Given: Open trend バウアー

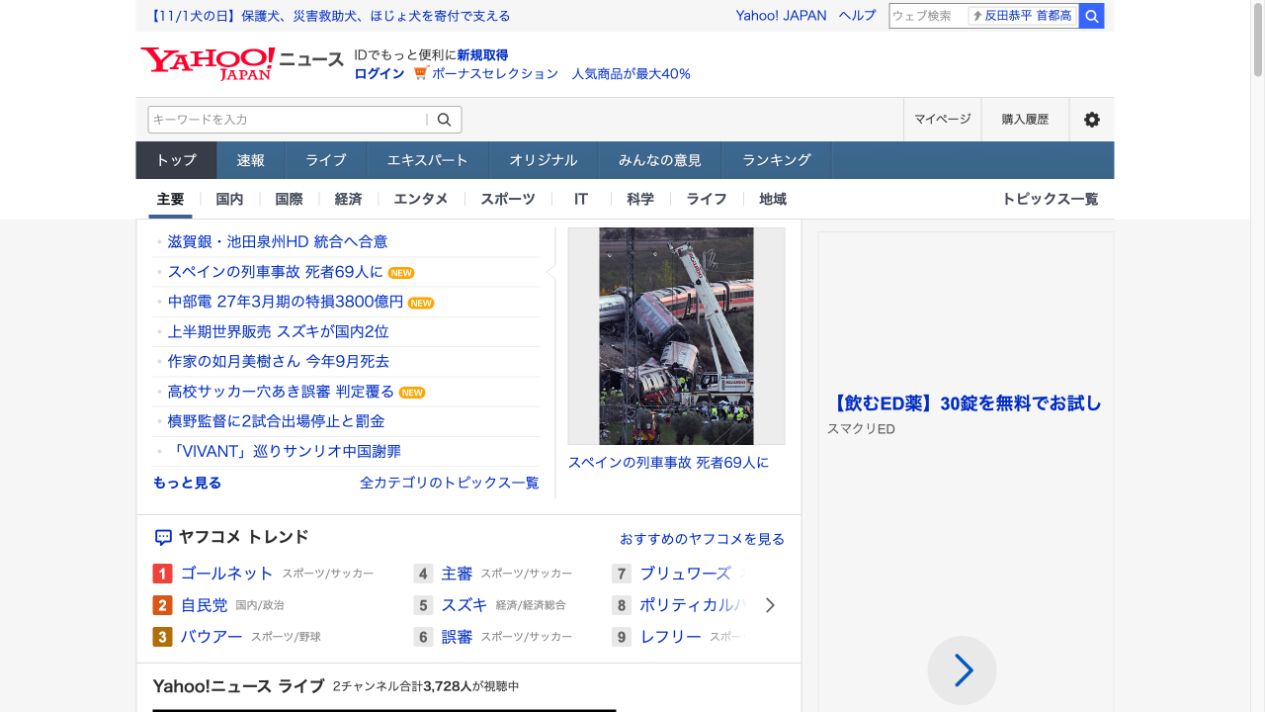Looking at the screenshot, I should coord(211,637).
